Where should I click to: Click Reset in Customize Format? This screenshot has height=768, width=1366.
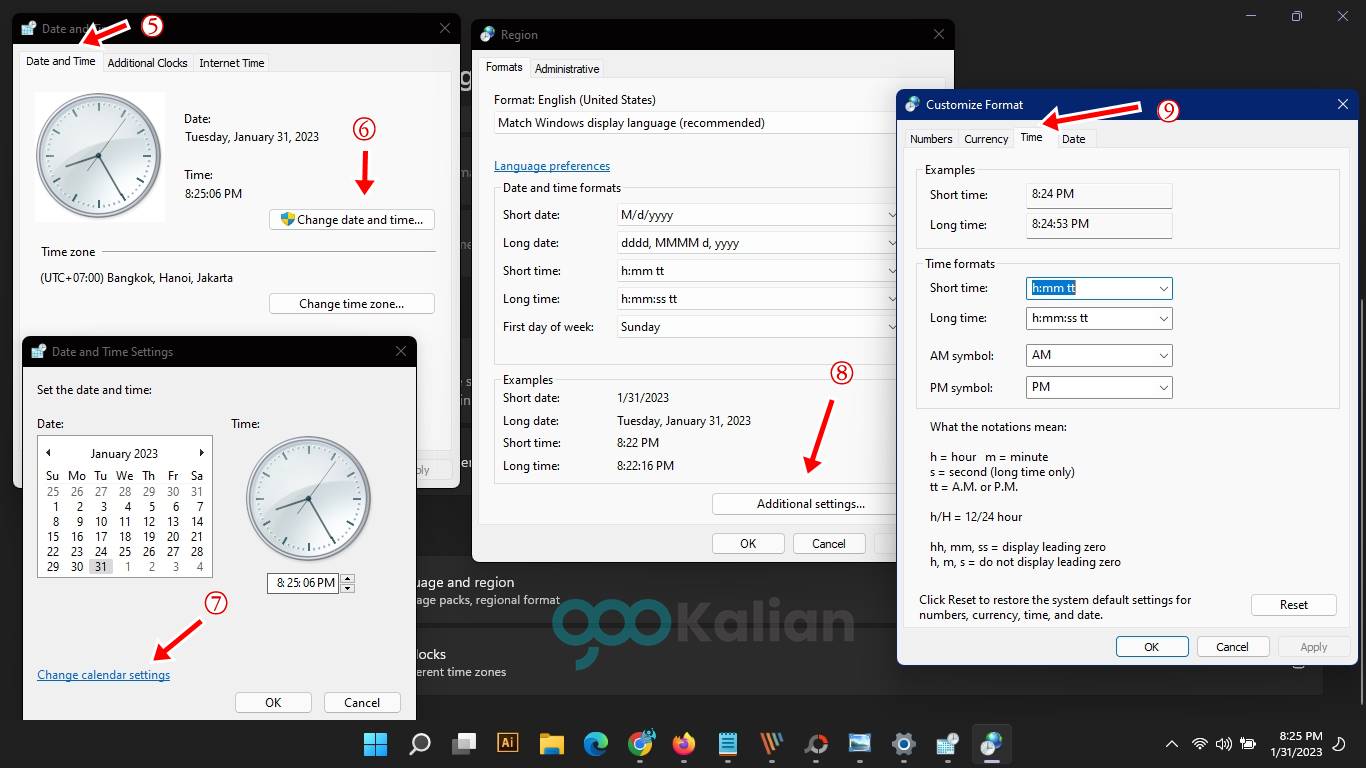click(x=1294, y=605)
